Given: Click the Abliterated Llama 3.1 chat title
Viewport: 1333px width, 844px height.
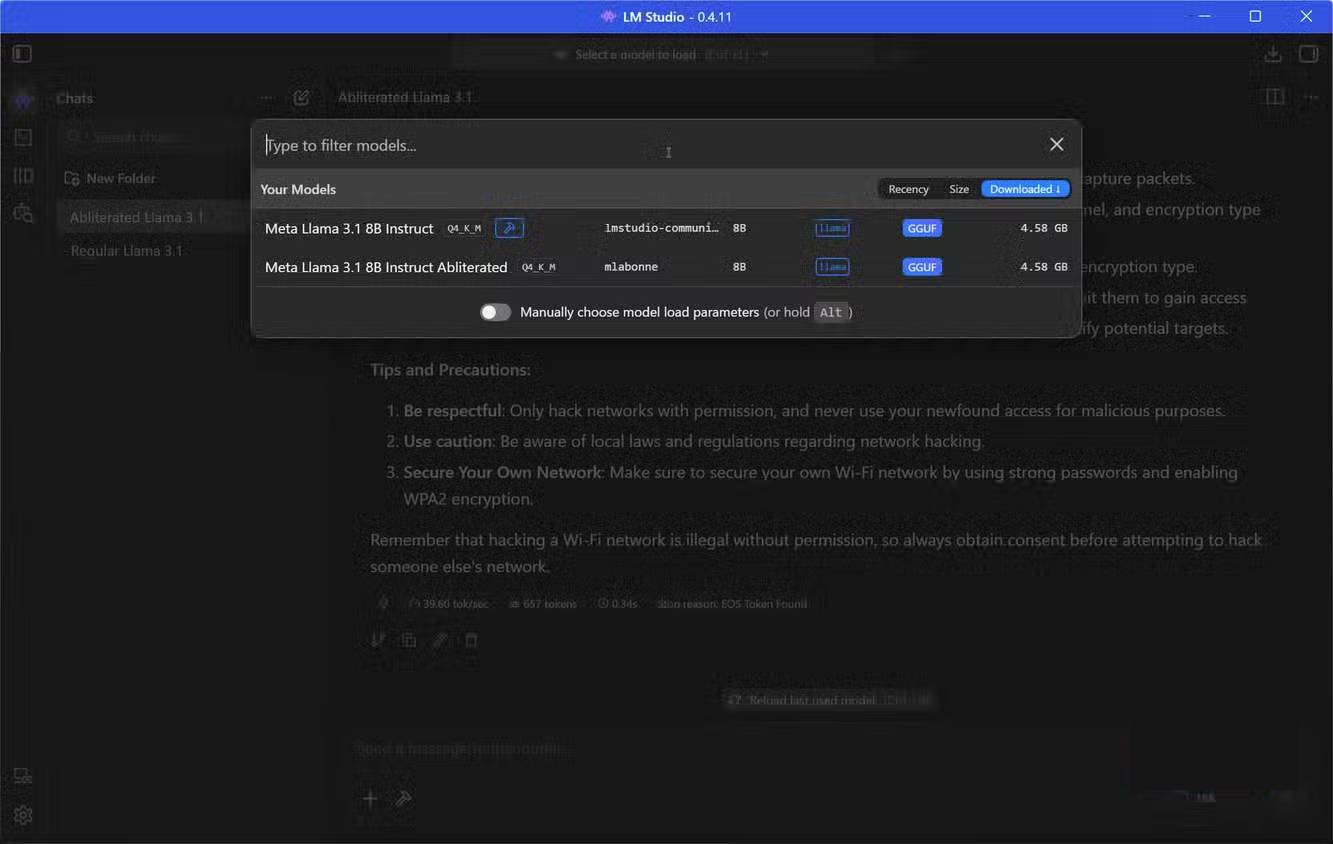Looking at the screenshot, I should (405, 97).
